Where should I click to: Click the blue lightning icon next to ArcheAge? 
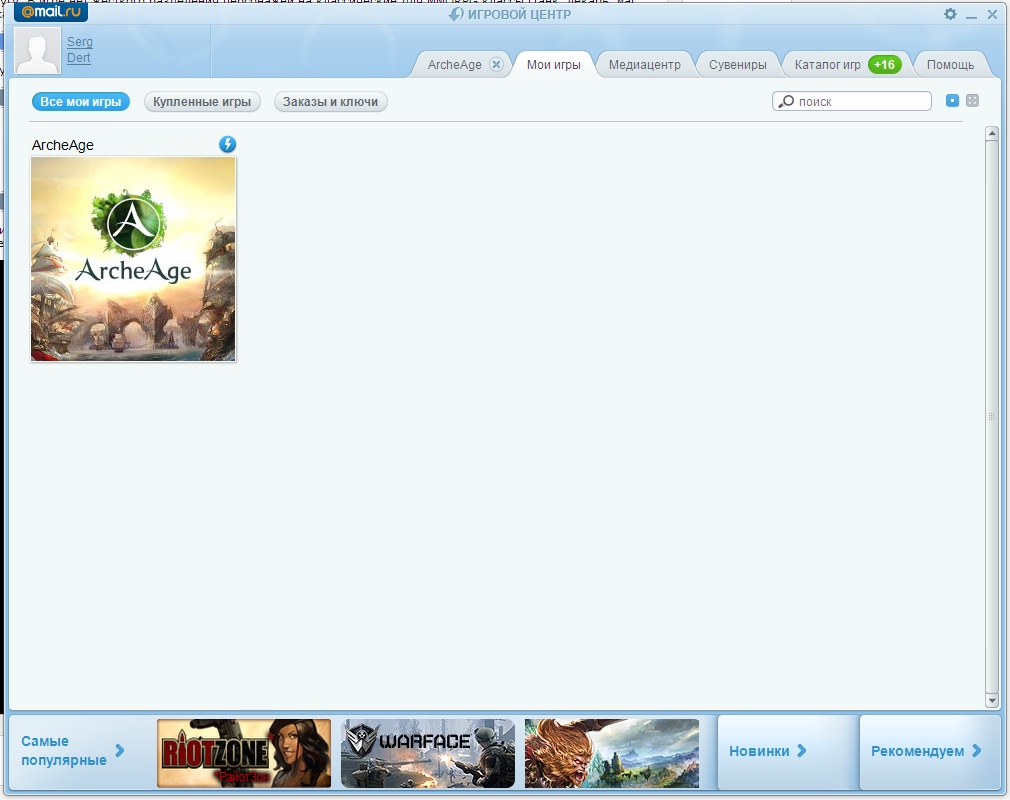(x=227, y=144)
